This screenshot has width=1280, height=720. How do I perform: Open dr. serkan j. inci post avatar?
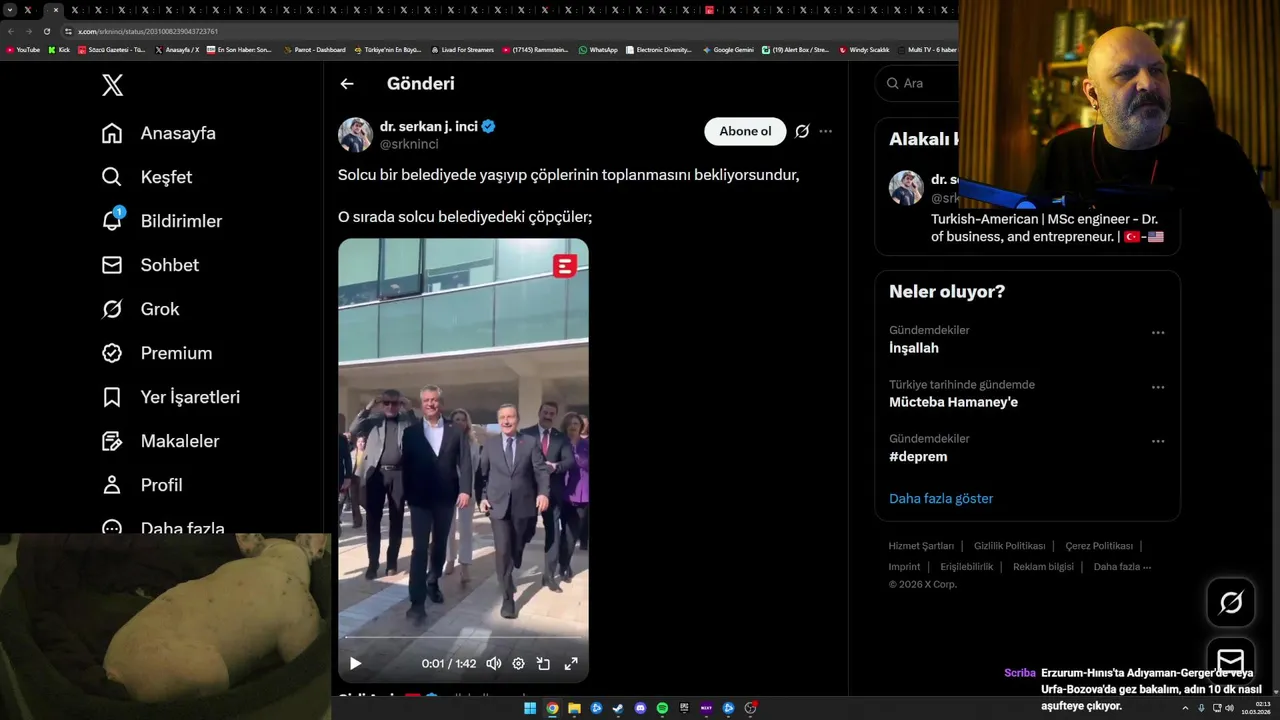pyautogui.click(x=355, y=134)
